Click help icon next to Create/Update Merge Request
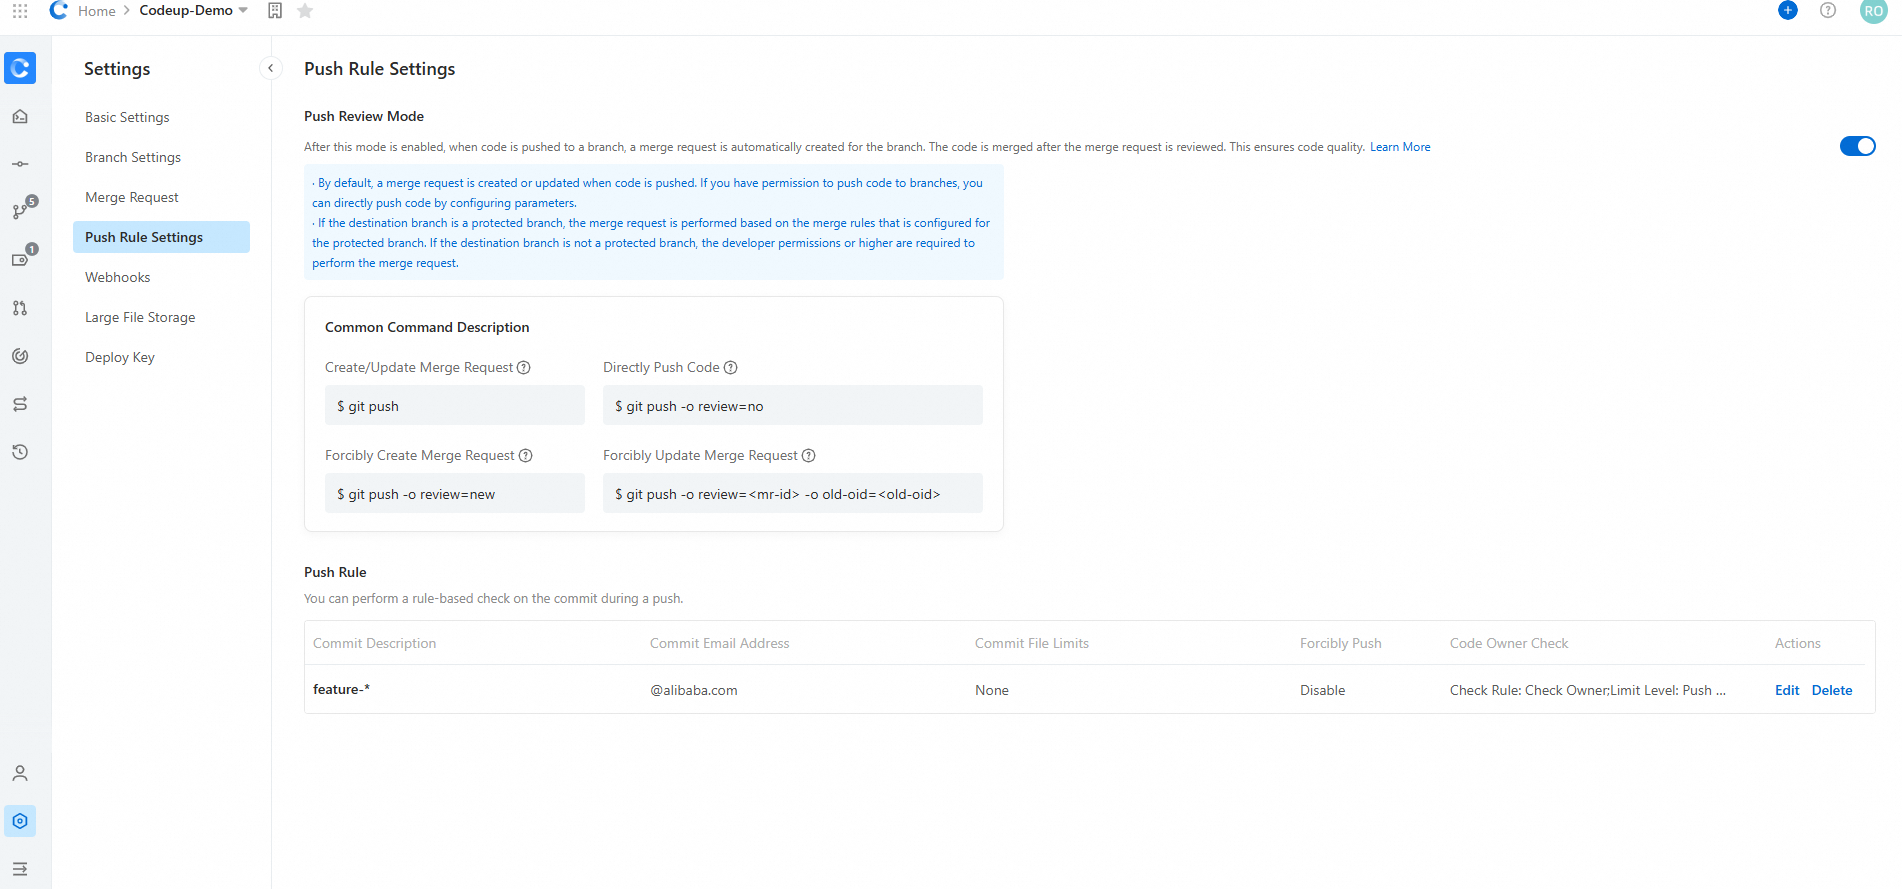Viewport: 1902px width, 889px height. 524,367
